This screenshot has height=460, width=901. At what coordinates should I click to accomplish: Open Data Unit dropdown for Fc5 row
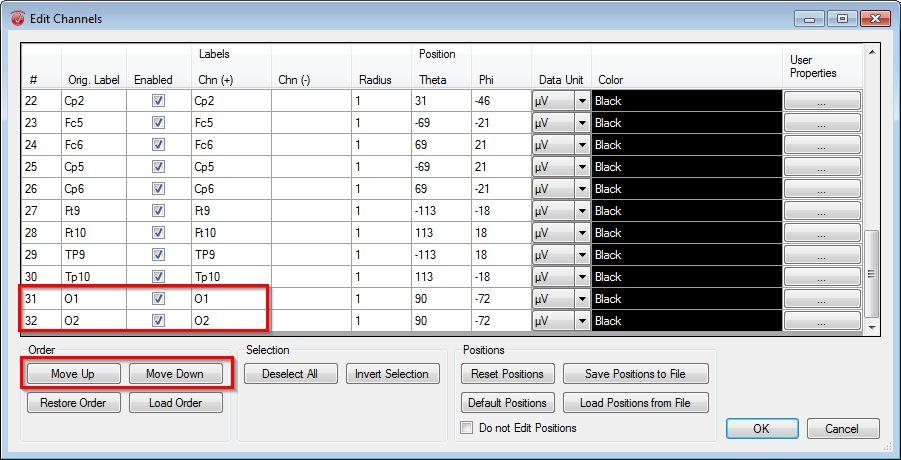(582, 123)
